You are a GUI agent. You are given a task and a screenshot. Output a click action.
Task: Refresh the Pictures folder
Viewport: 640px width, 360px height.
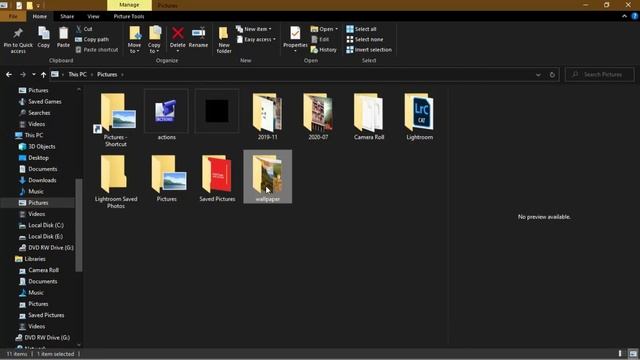pos(552,75)
